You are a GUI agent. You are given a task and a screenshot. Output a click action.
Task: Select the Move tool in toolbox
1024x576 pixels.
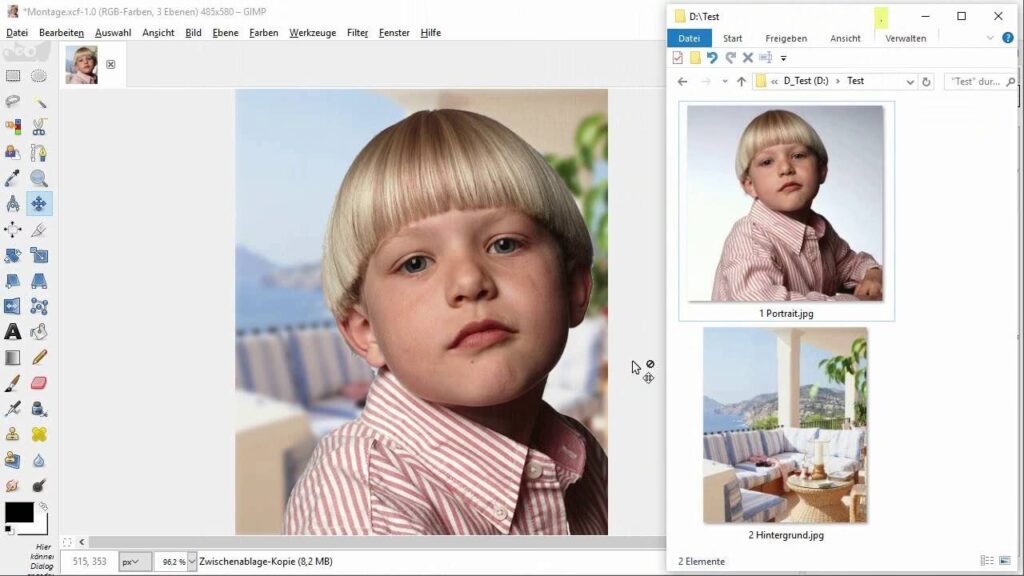39,204
